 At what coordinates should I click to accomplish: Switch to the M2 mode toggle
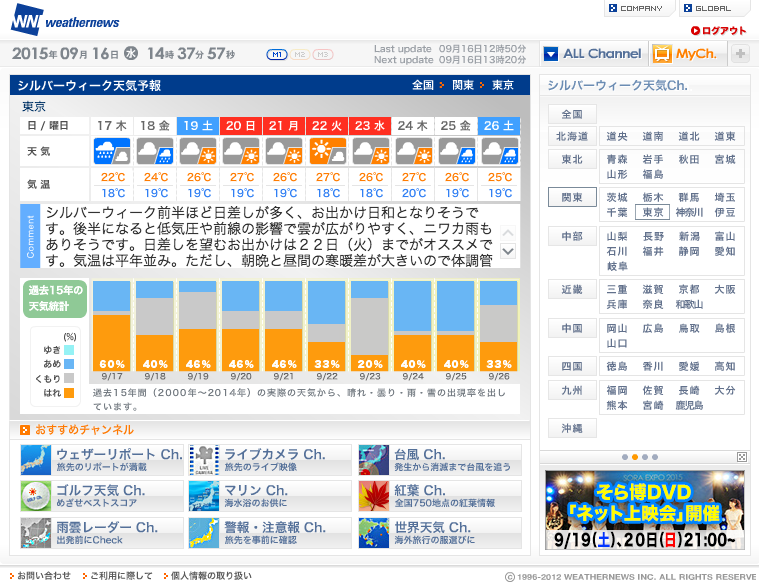click(300, 54)
